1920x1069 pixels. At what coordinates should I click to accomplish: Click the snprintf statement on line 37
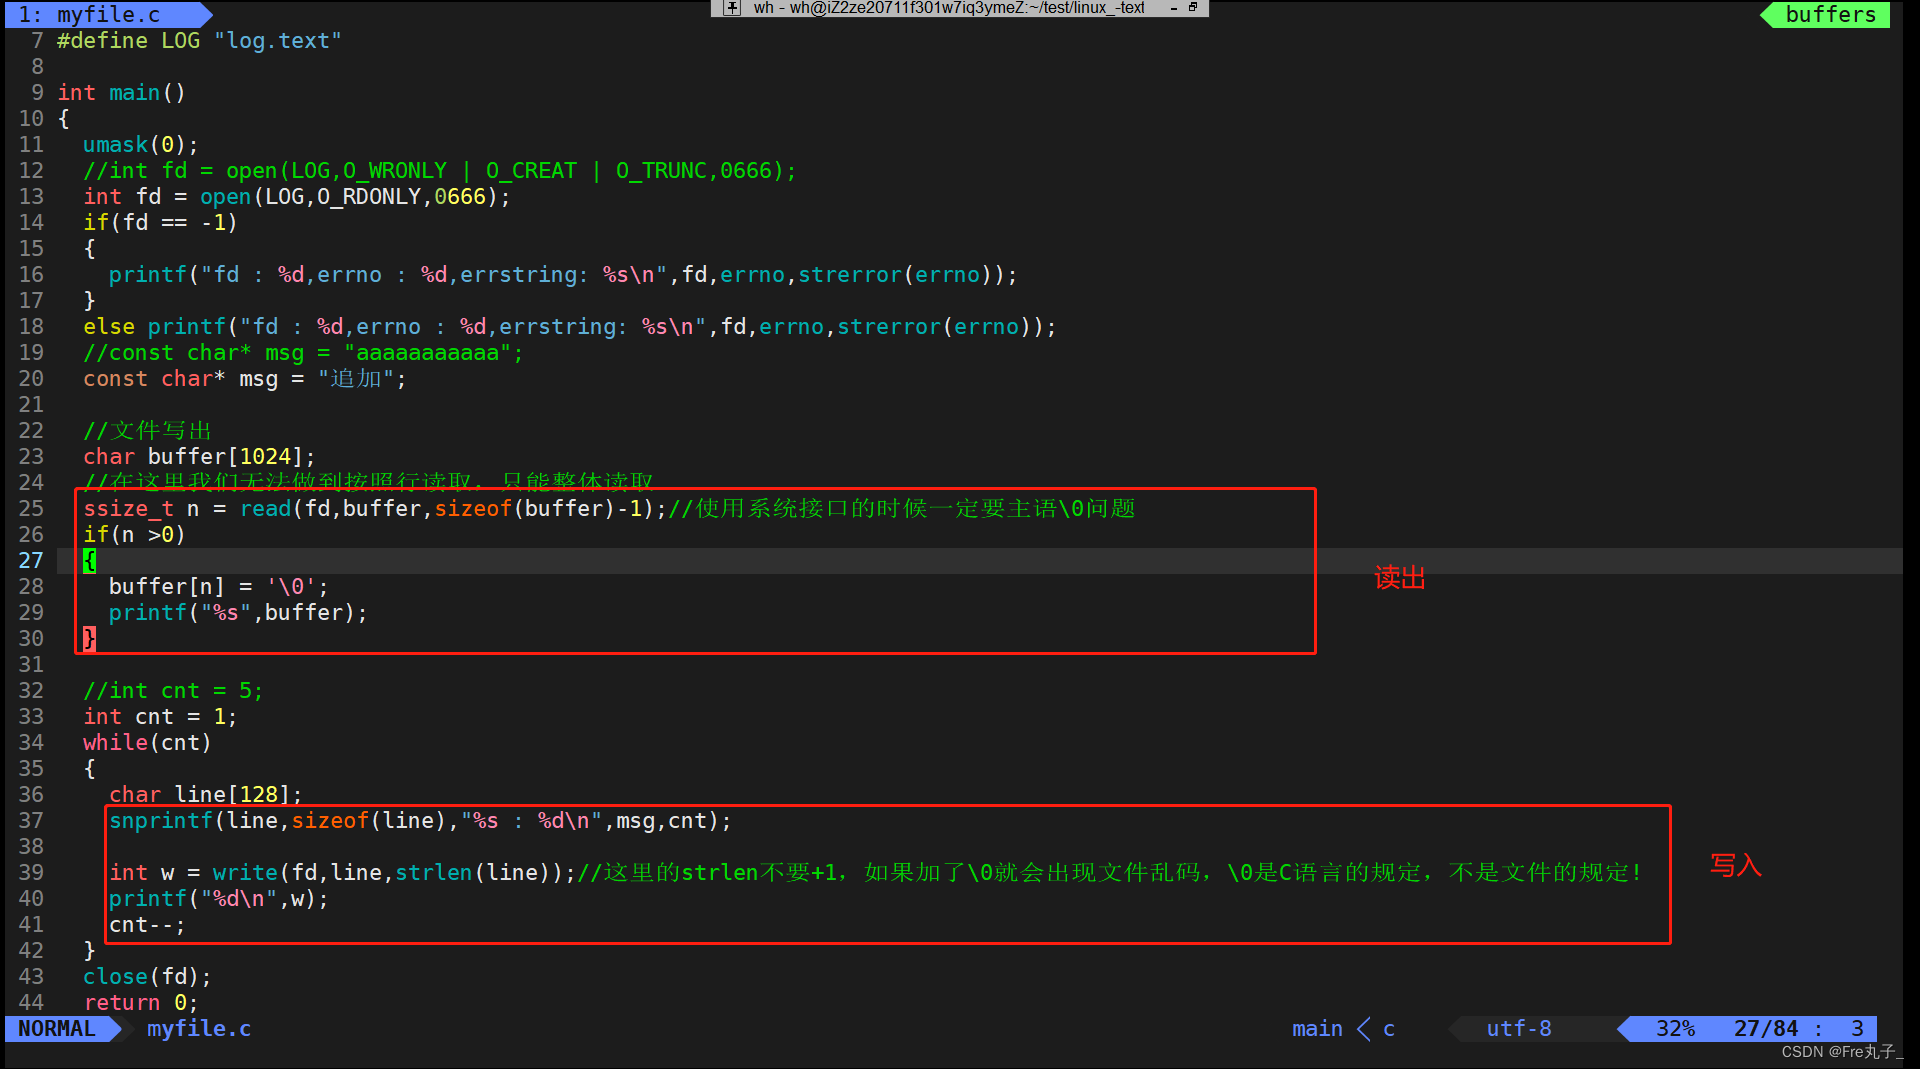click(420, 821)
